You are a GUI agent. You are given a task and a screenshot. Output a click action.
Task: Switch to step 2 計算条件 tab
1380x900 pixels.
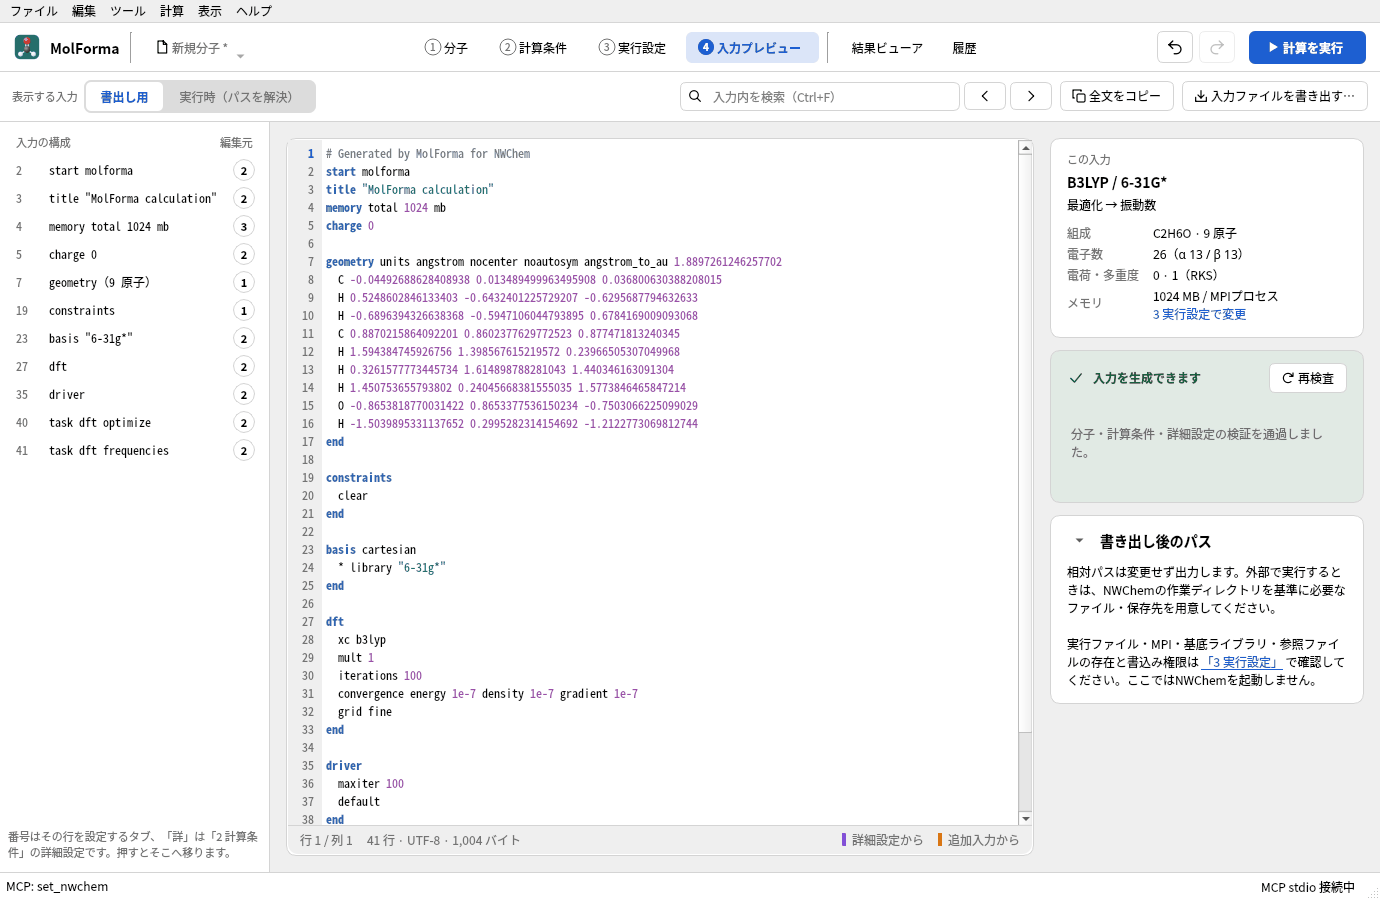click(x=533, y=48)
